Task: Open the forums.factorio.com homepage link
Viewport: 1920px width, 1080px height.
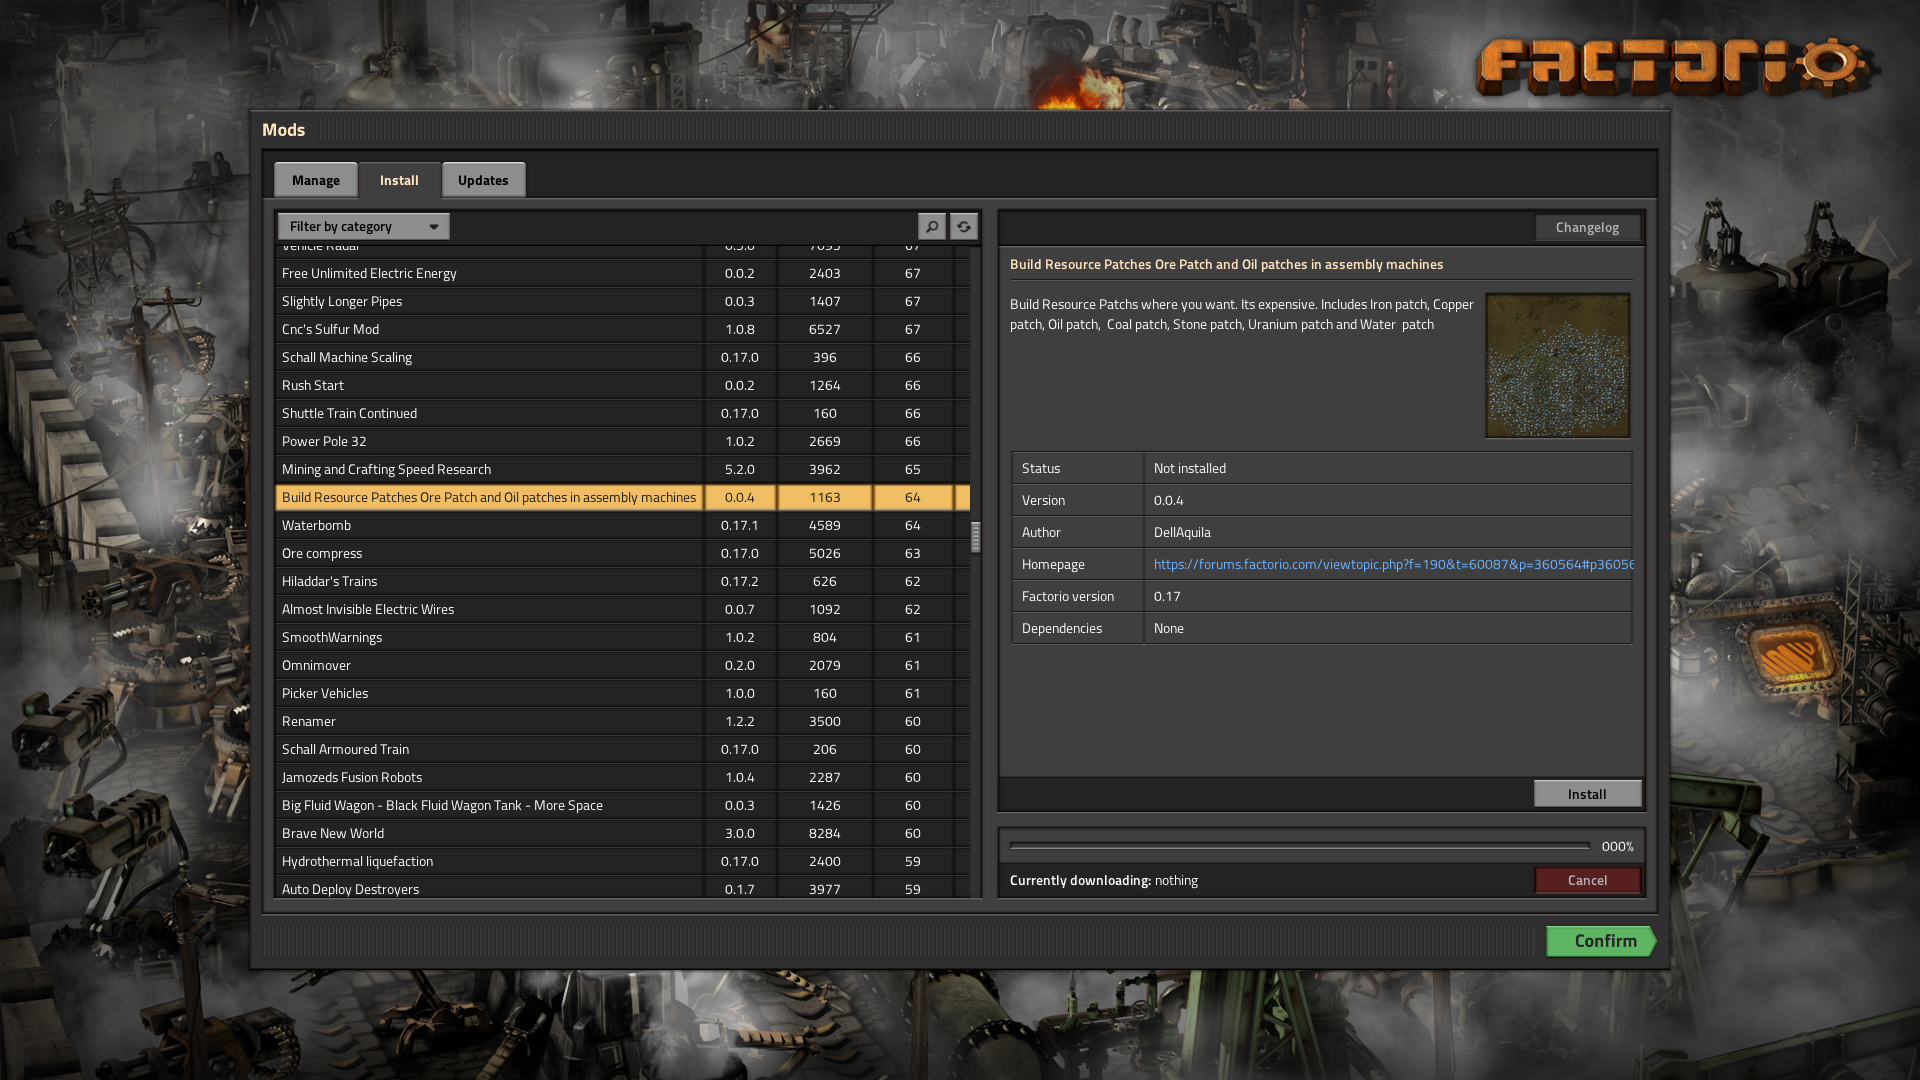Action: [x=1394, y=564]
